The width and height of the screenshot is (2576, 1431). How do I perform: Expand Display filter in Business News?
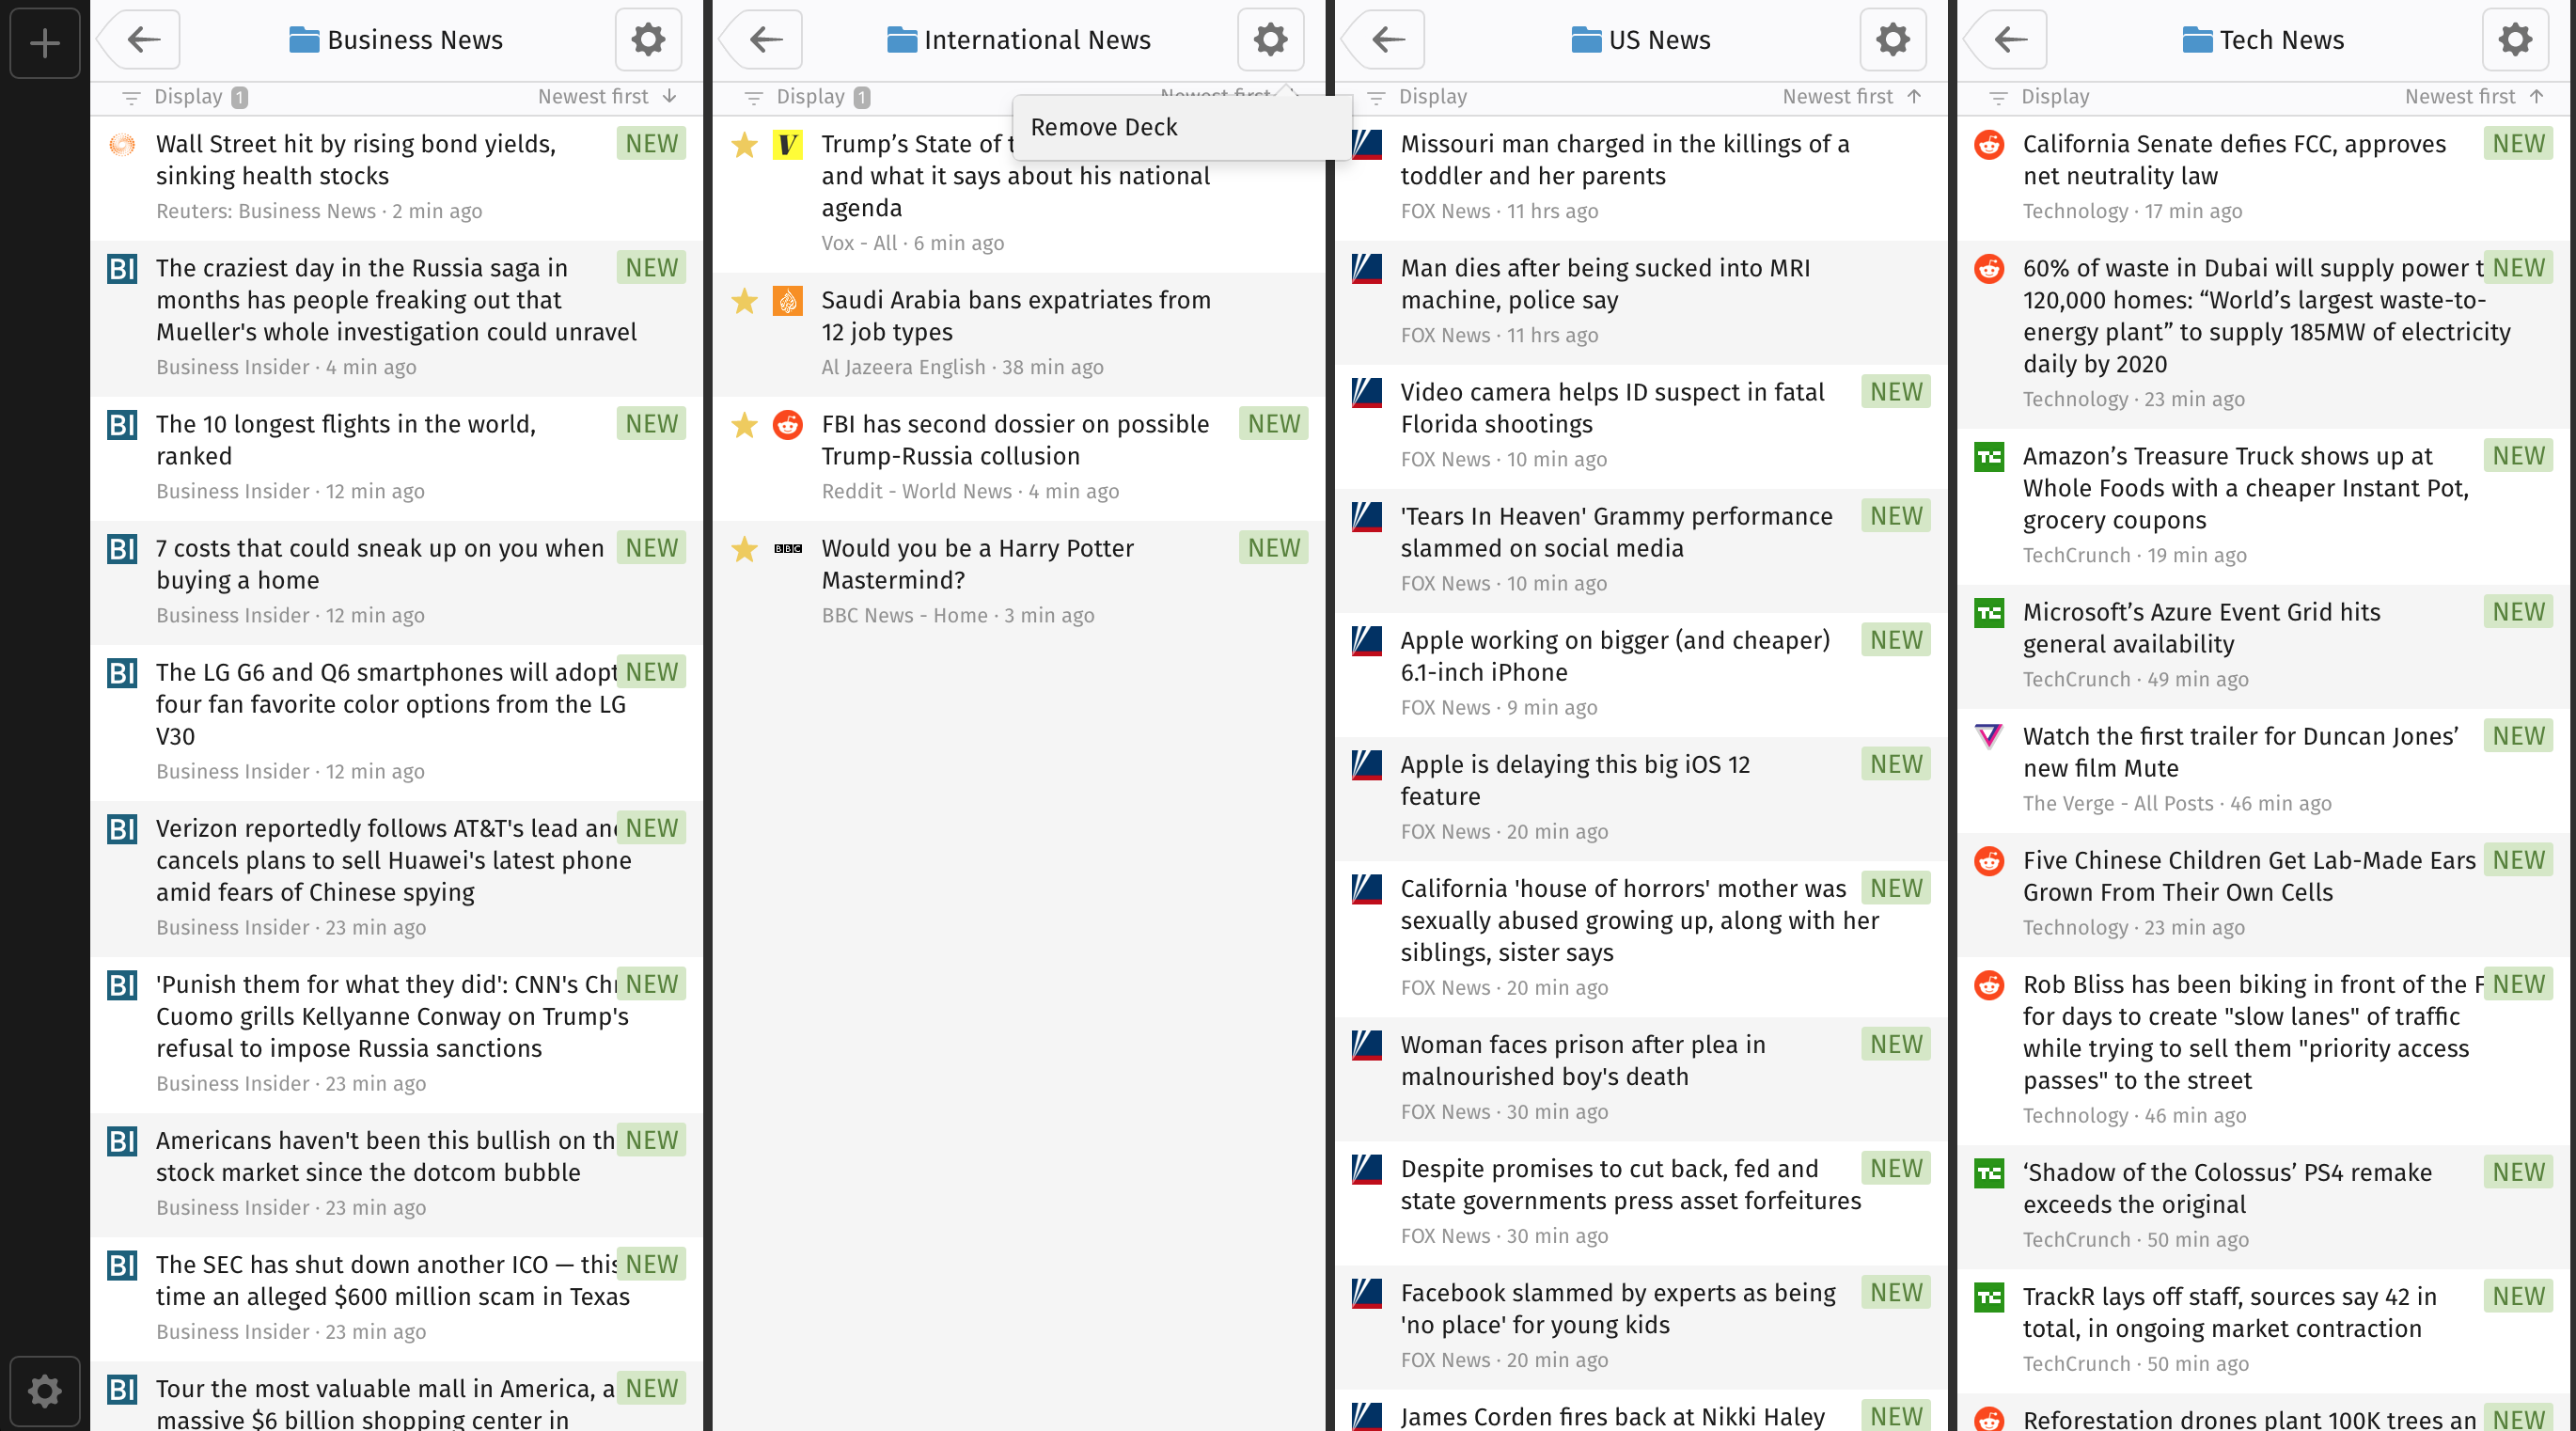click(x=185, y=96)
